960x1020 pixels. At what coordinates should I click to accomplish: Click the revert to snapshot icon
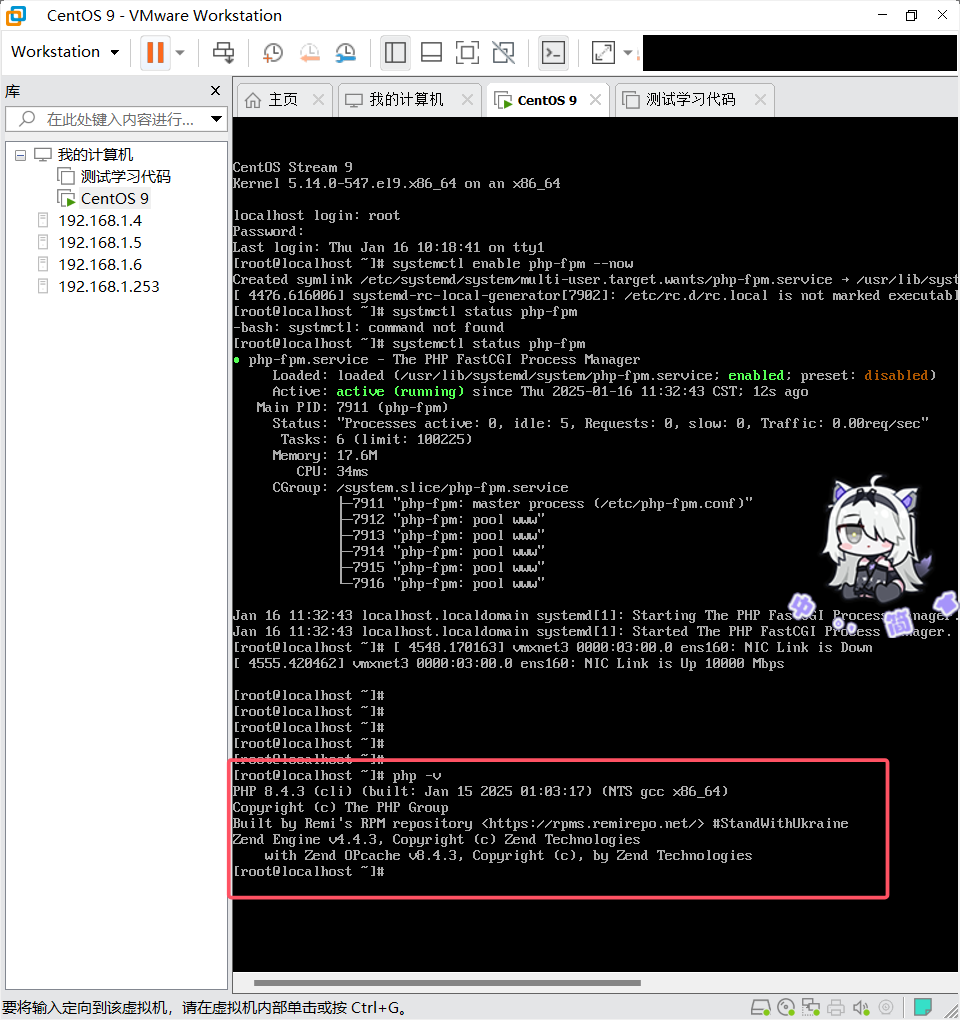[x=310, y=53]
